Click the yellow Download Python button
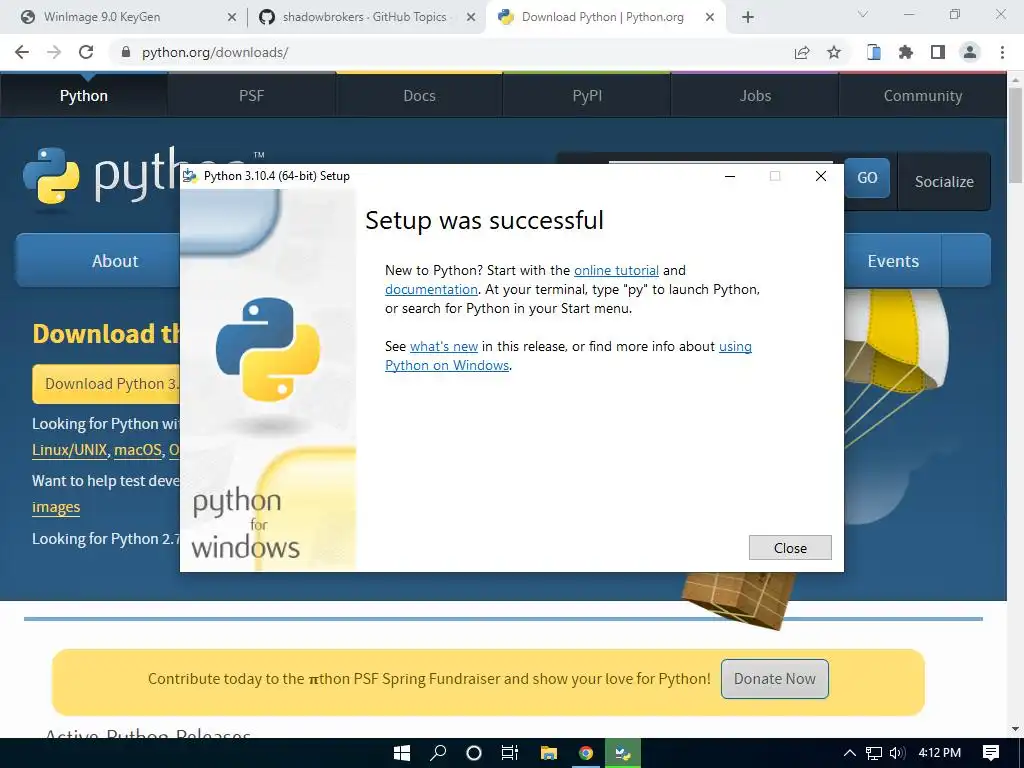This screenshot has width=1024, height=768. click(106, 384)
